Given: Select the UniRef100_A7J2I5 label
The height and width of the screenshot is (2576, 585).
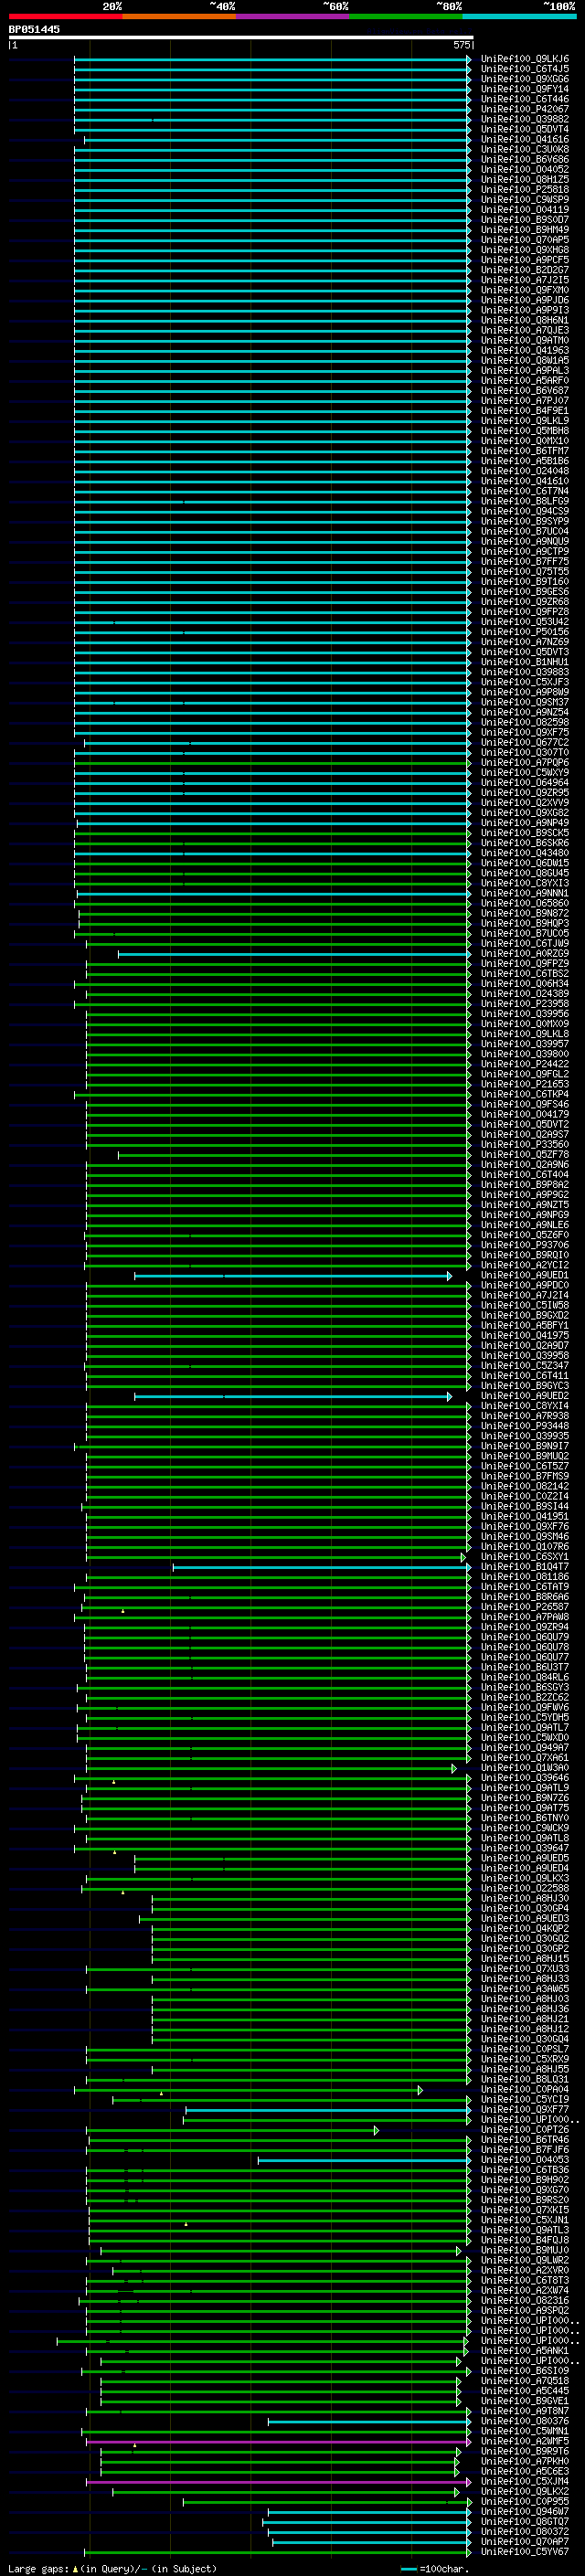Looking at the screenshot, I should [x=525, y=280].
